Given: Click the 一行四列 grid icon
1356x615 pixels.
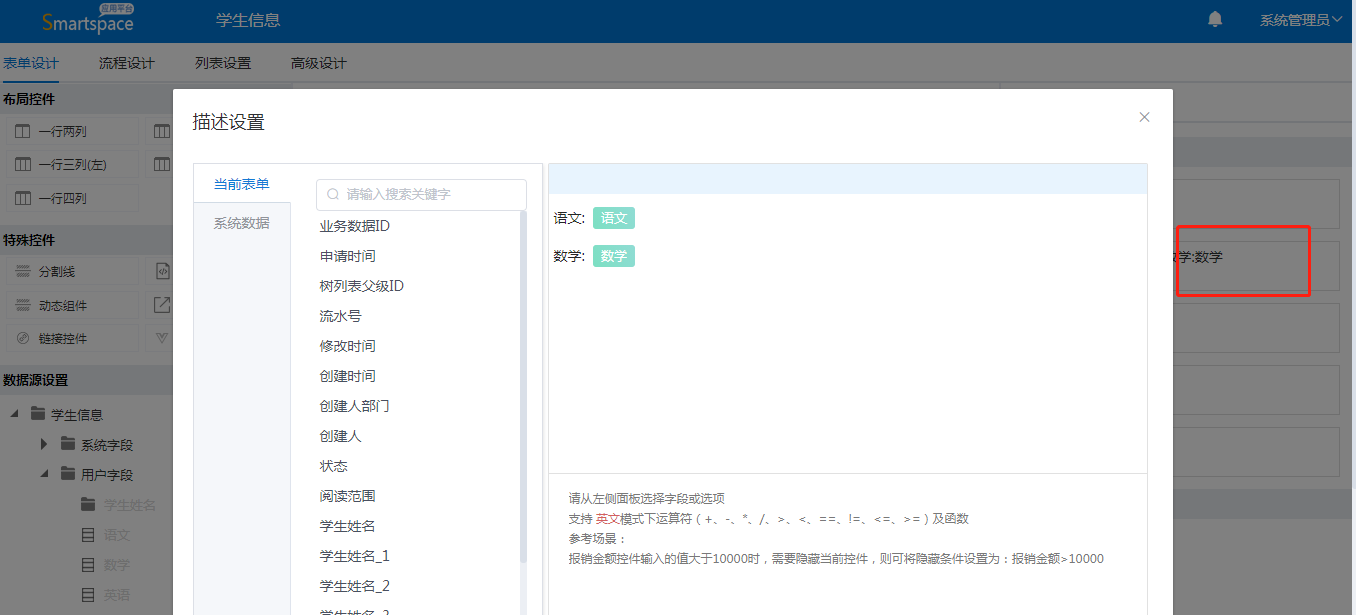Looking at the screenshot, I should coord(23,198).
